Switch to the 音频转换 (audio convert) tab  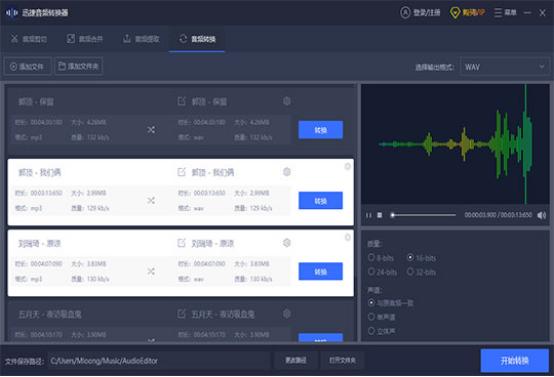[x=197, y=39]
